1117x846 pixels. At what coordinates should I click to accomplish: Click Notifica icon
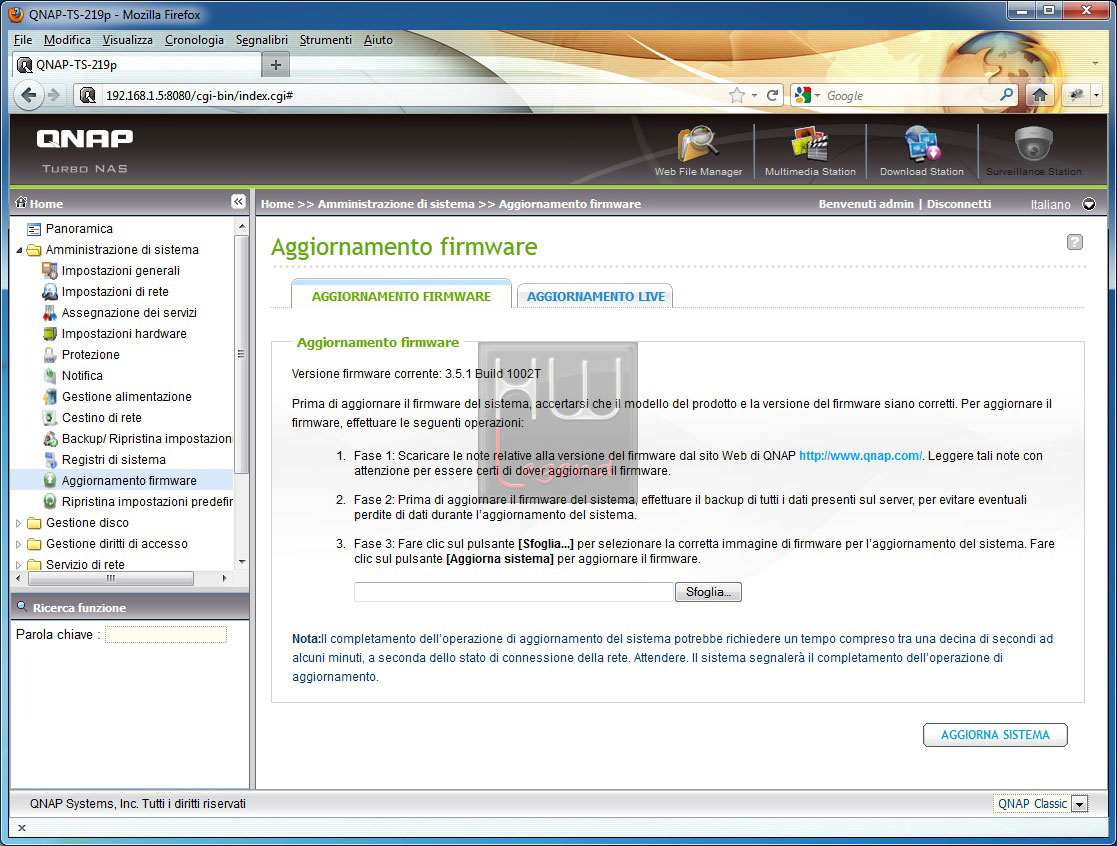pyautogui.click(x=49, y=375)
